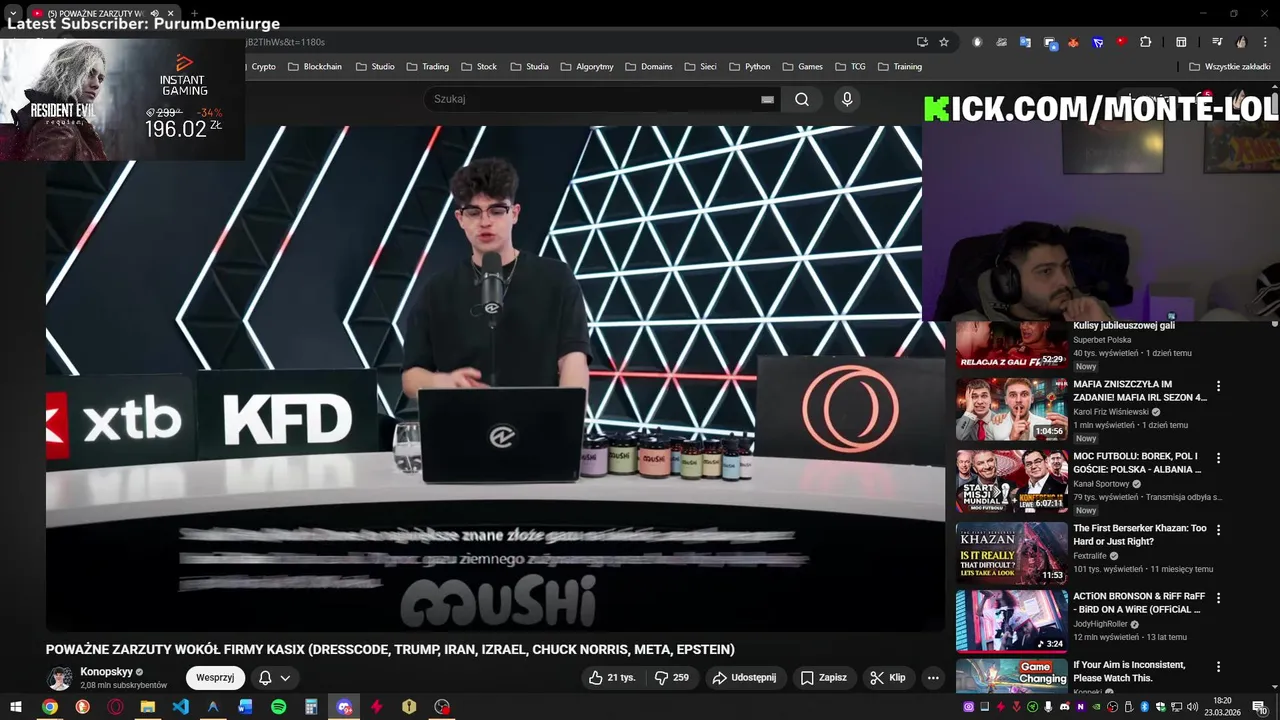Open on-screen keyboard icon in search box
This screenshot has height=720, width=1280.
pos(767,99)
